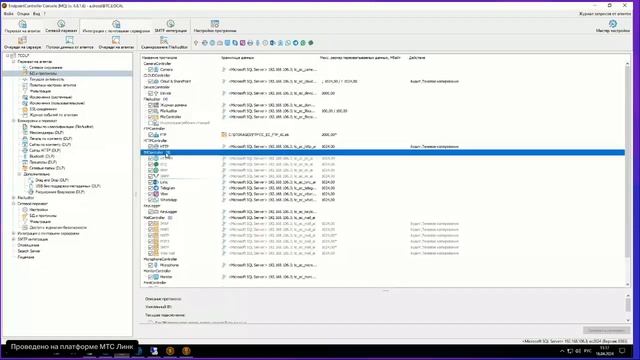Screen dimensions: 640x360
Task: Open the ? help menu
Action: coord(45,14)
